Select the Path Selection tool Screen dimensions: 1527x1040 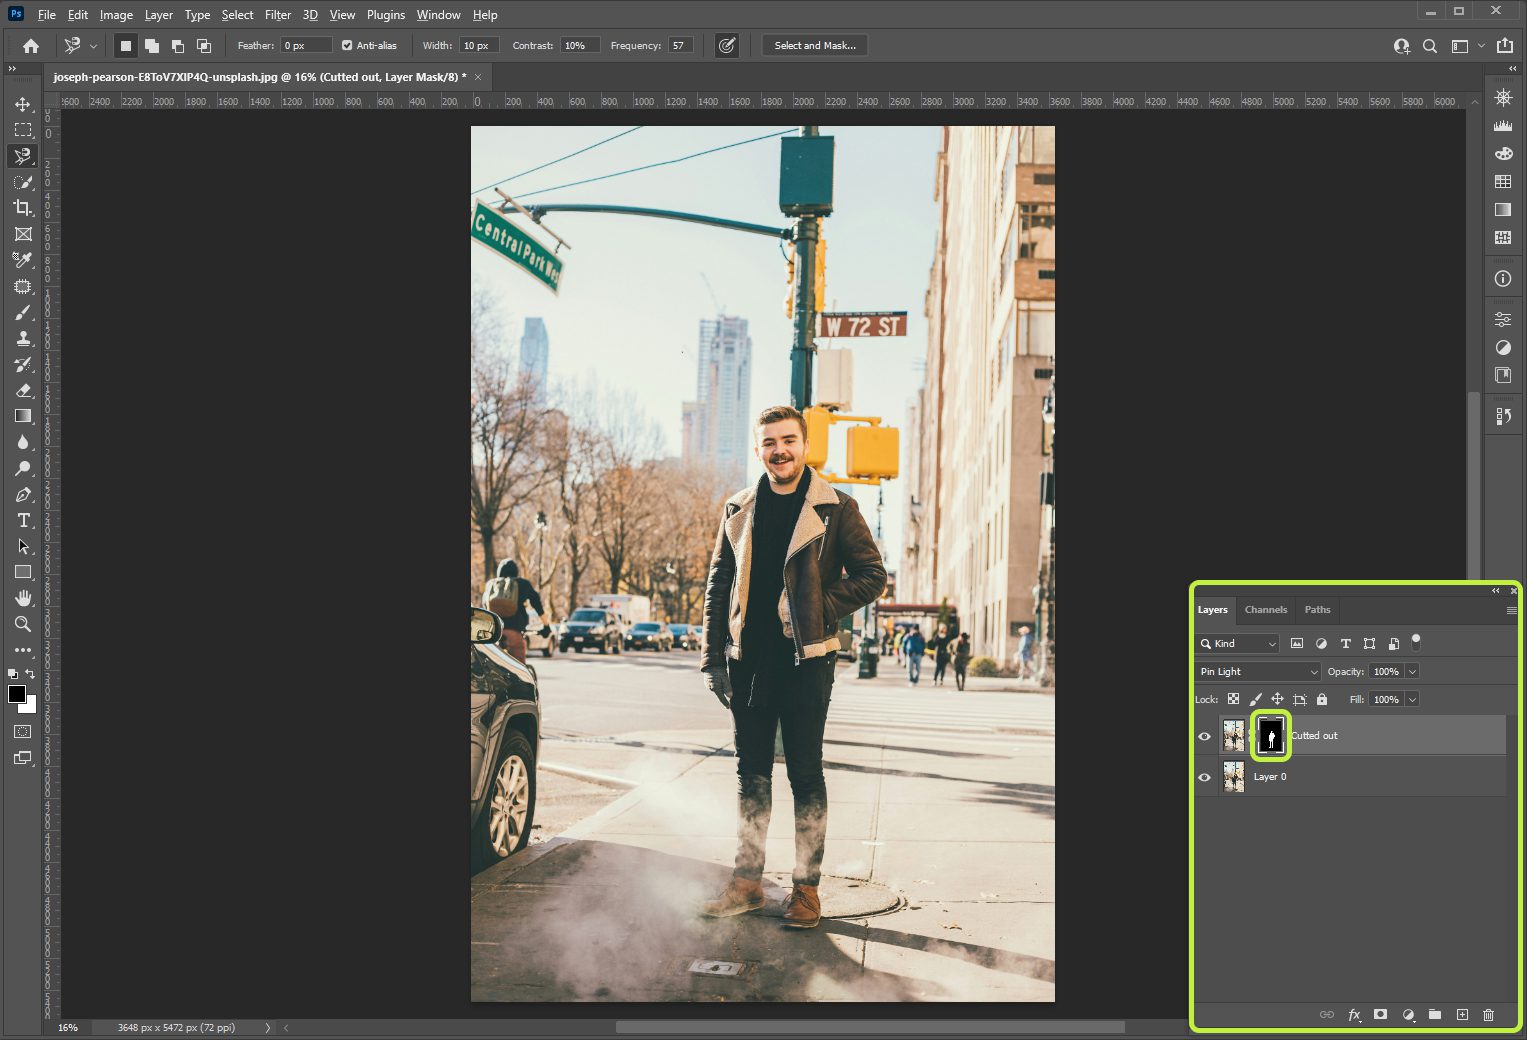pos(23,546)
